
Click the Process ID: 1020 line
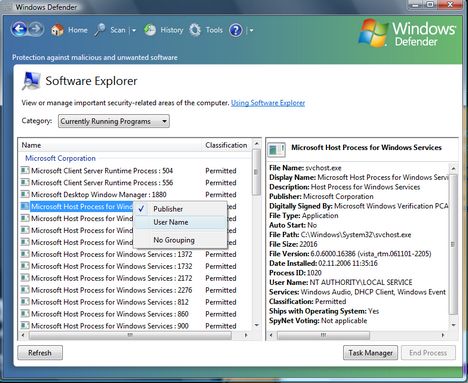[295, 273]
